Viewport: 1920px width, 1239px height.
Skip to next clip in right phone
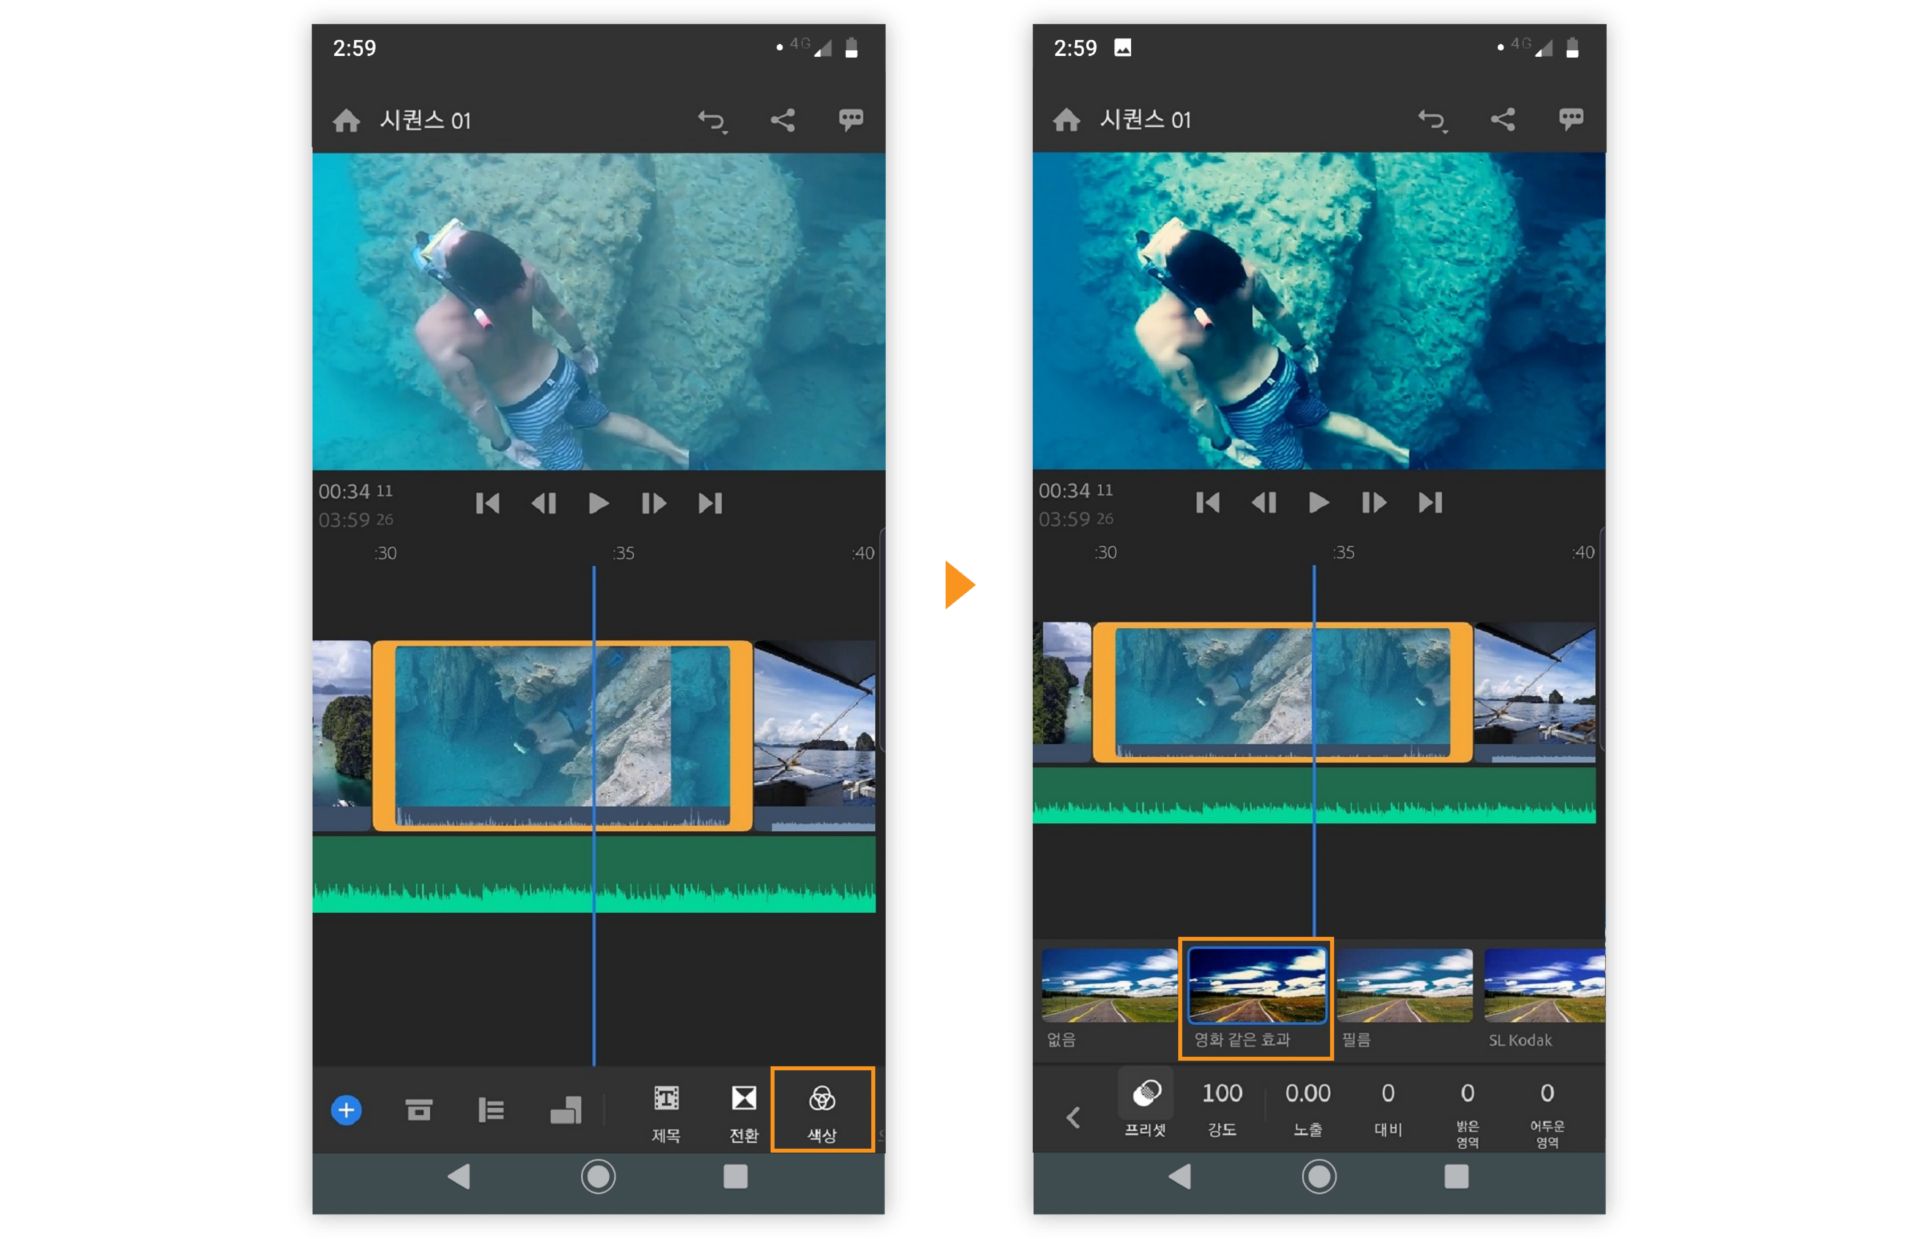coord(1430,502)
